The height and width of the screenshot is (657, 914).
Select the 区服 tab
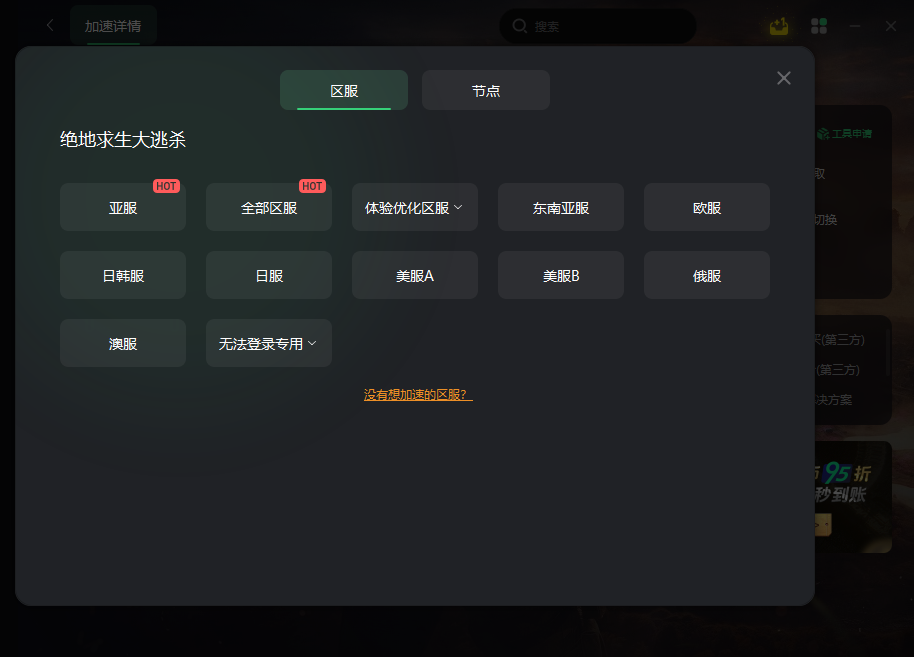(344, 90)
